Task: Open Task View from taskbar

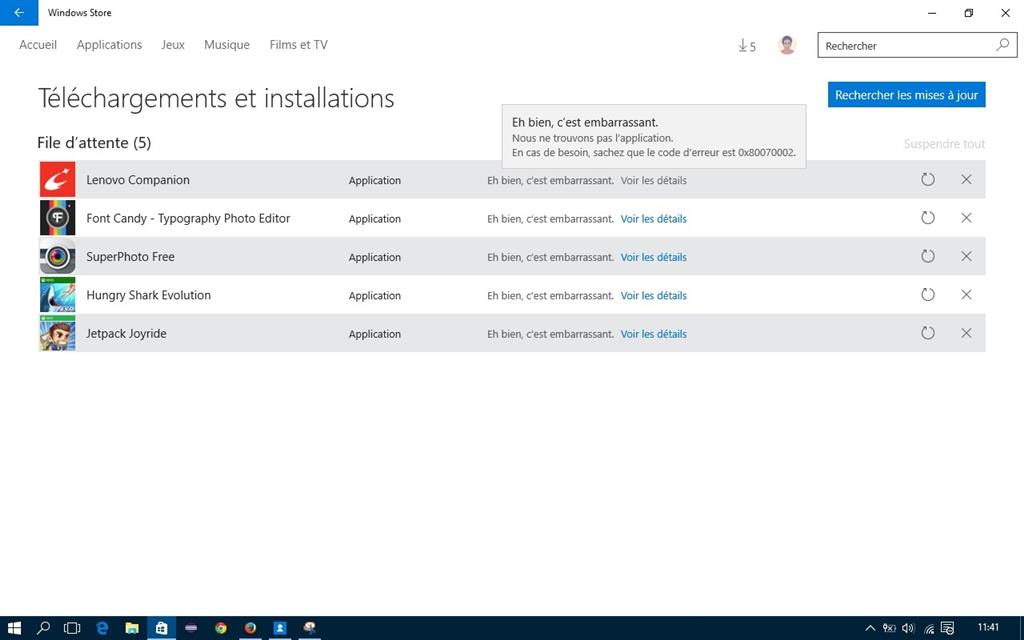Action: 72,628
